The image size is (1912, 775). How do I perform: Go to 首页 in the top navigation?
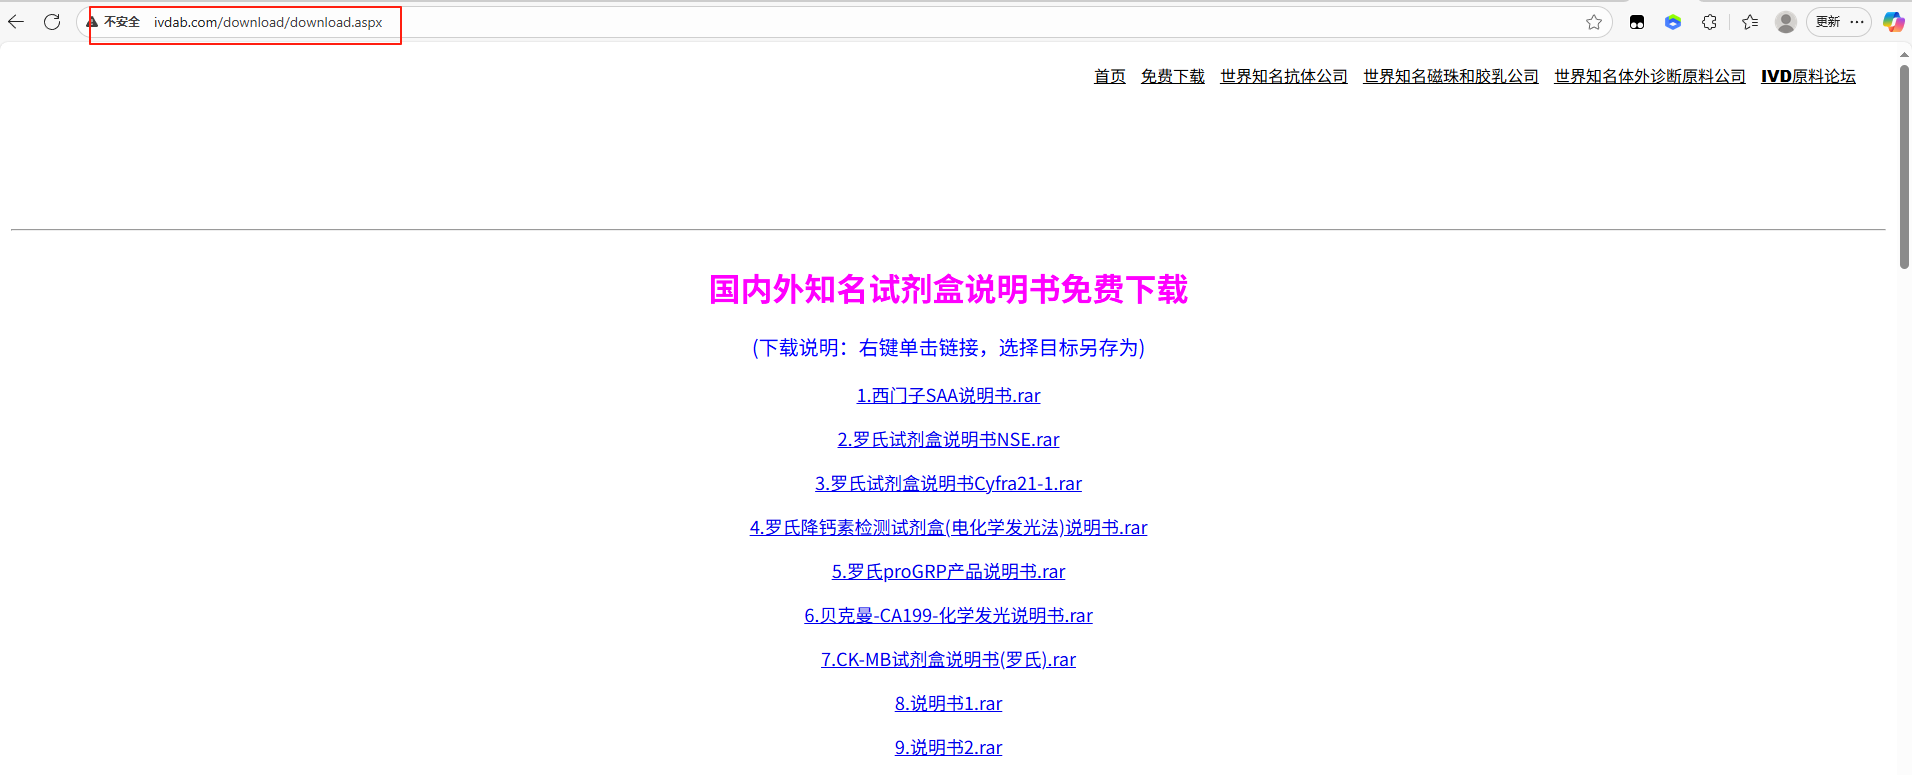[1109, 76]
